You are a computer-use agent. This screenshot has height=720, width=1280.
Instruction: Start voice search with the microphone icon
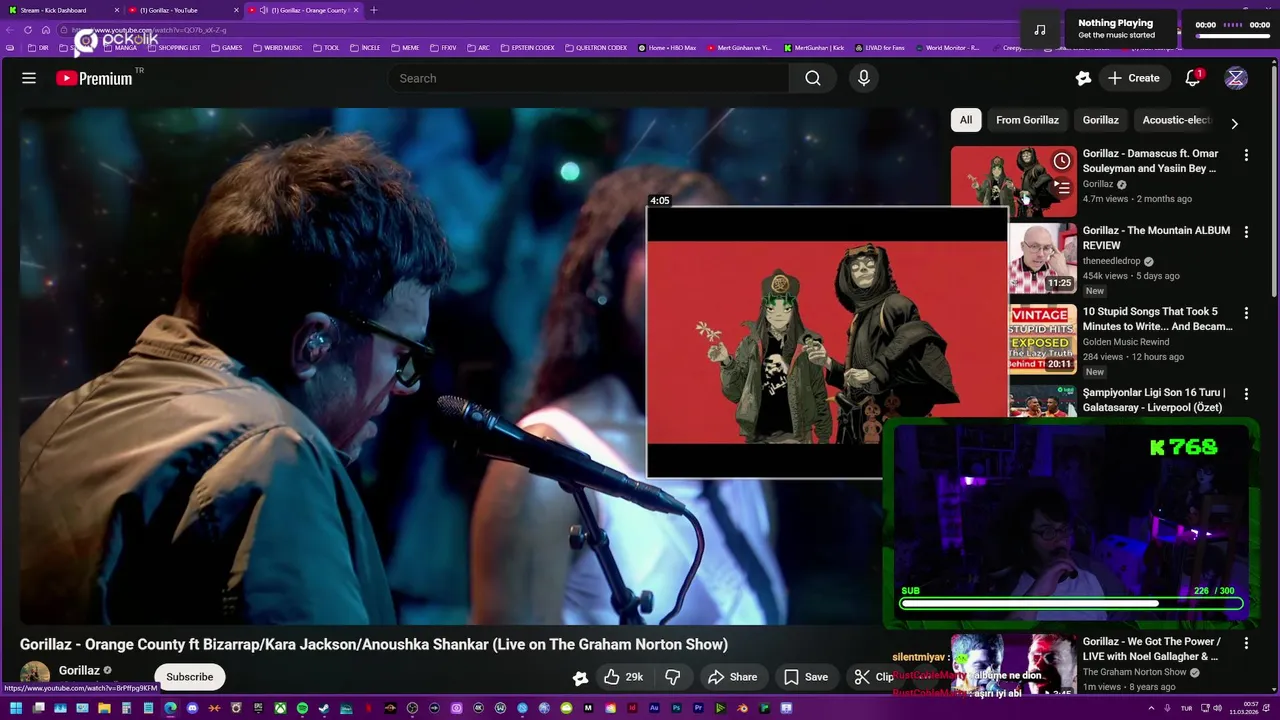[864, 78]
